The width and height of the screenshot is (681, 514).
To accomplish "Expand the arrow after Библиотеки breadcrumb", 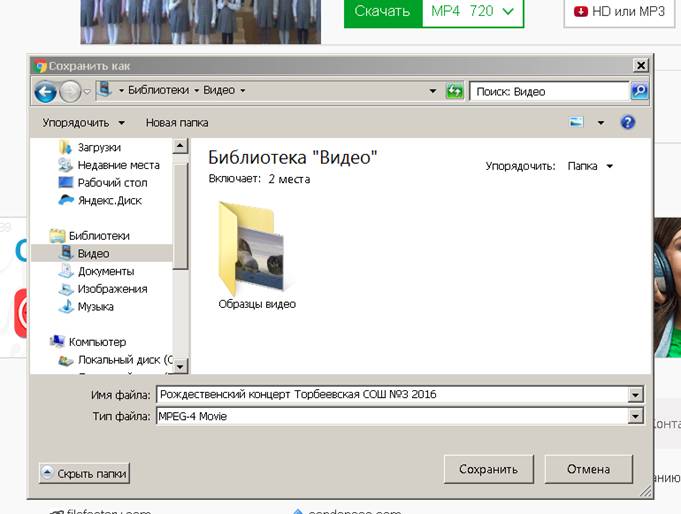I will click(x=196, y=90).
